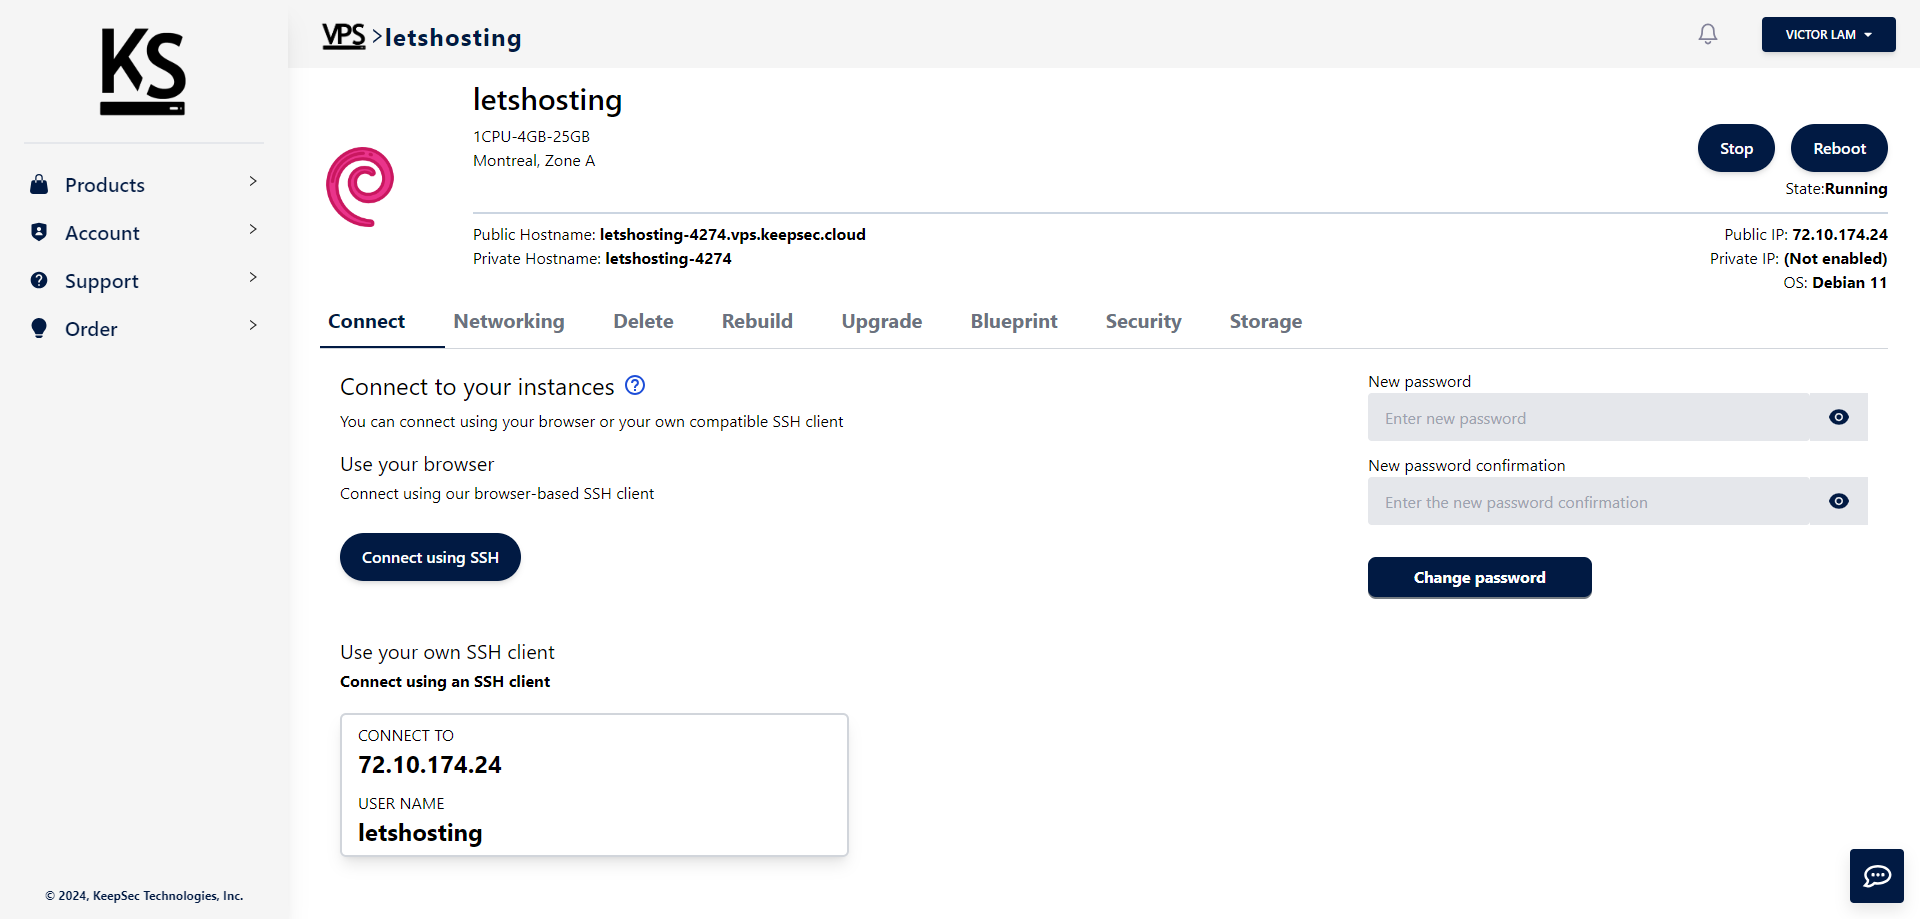Follow the VPS breadcrumb link
Screen dimensions: 1920x919
343,36
